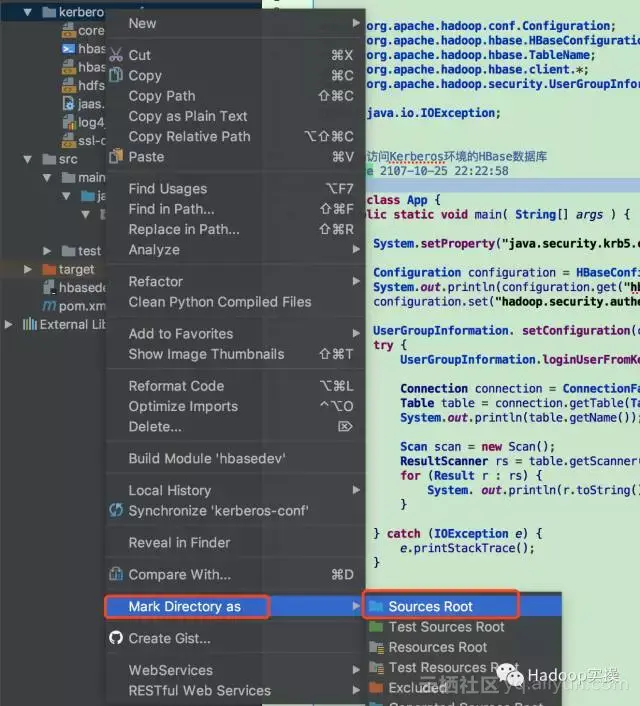
Task: Choose Mark Directory as entry
Action: coord(236,606)
